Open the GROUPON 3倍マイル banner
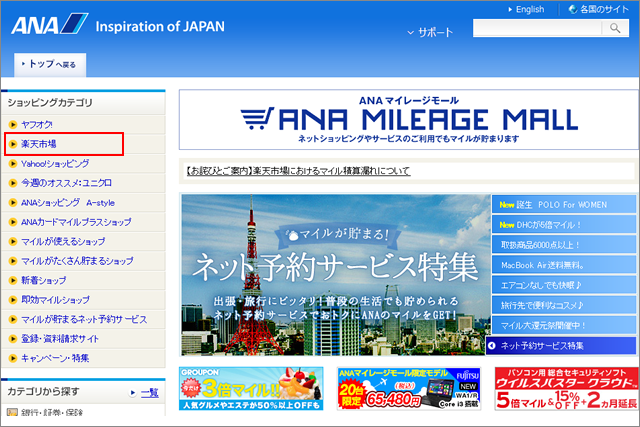Viewport: 640px width, 427px height. 251,389
